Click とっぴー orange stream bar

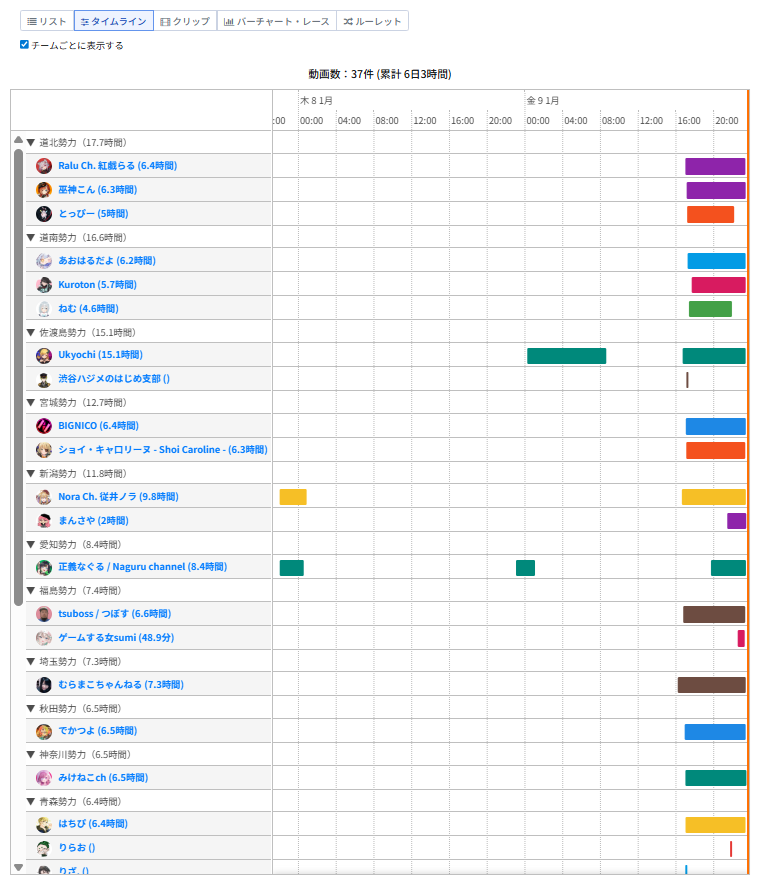[710, 214]
